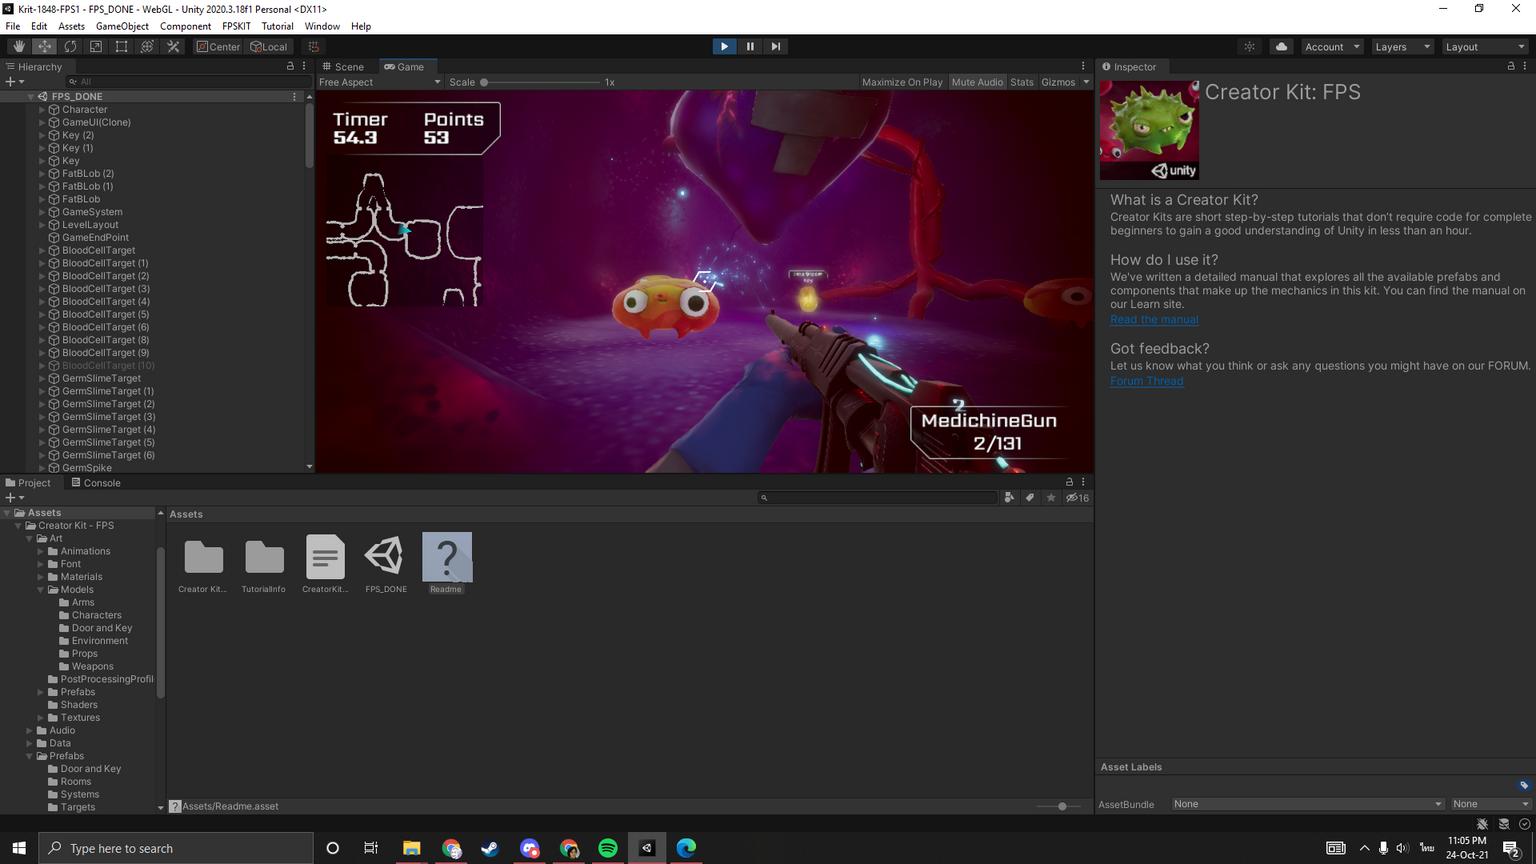The height and width of the screenshot is (864, 1536).
Task: Select the Readme asset icon
Action: tap(446, 558)
